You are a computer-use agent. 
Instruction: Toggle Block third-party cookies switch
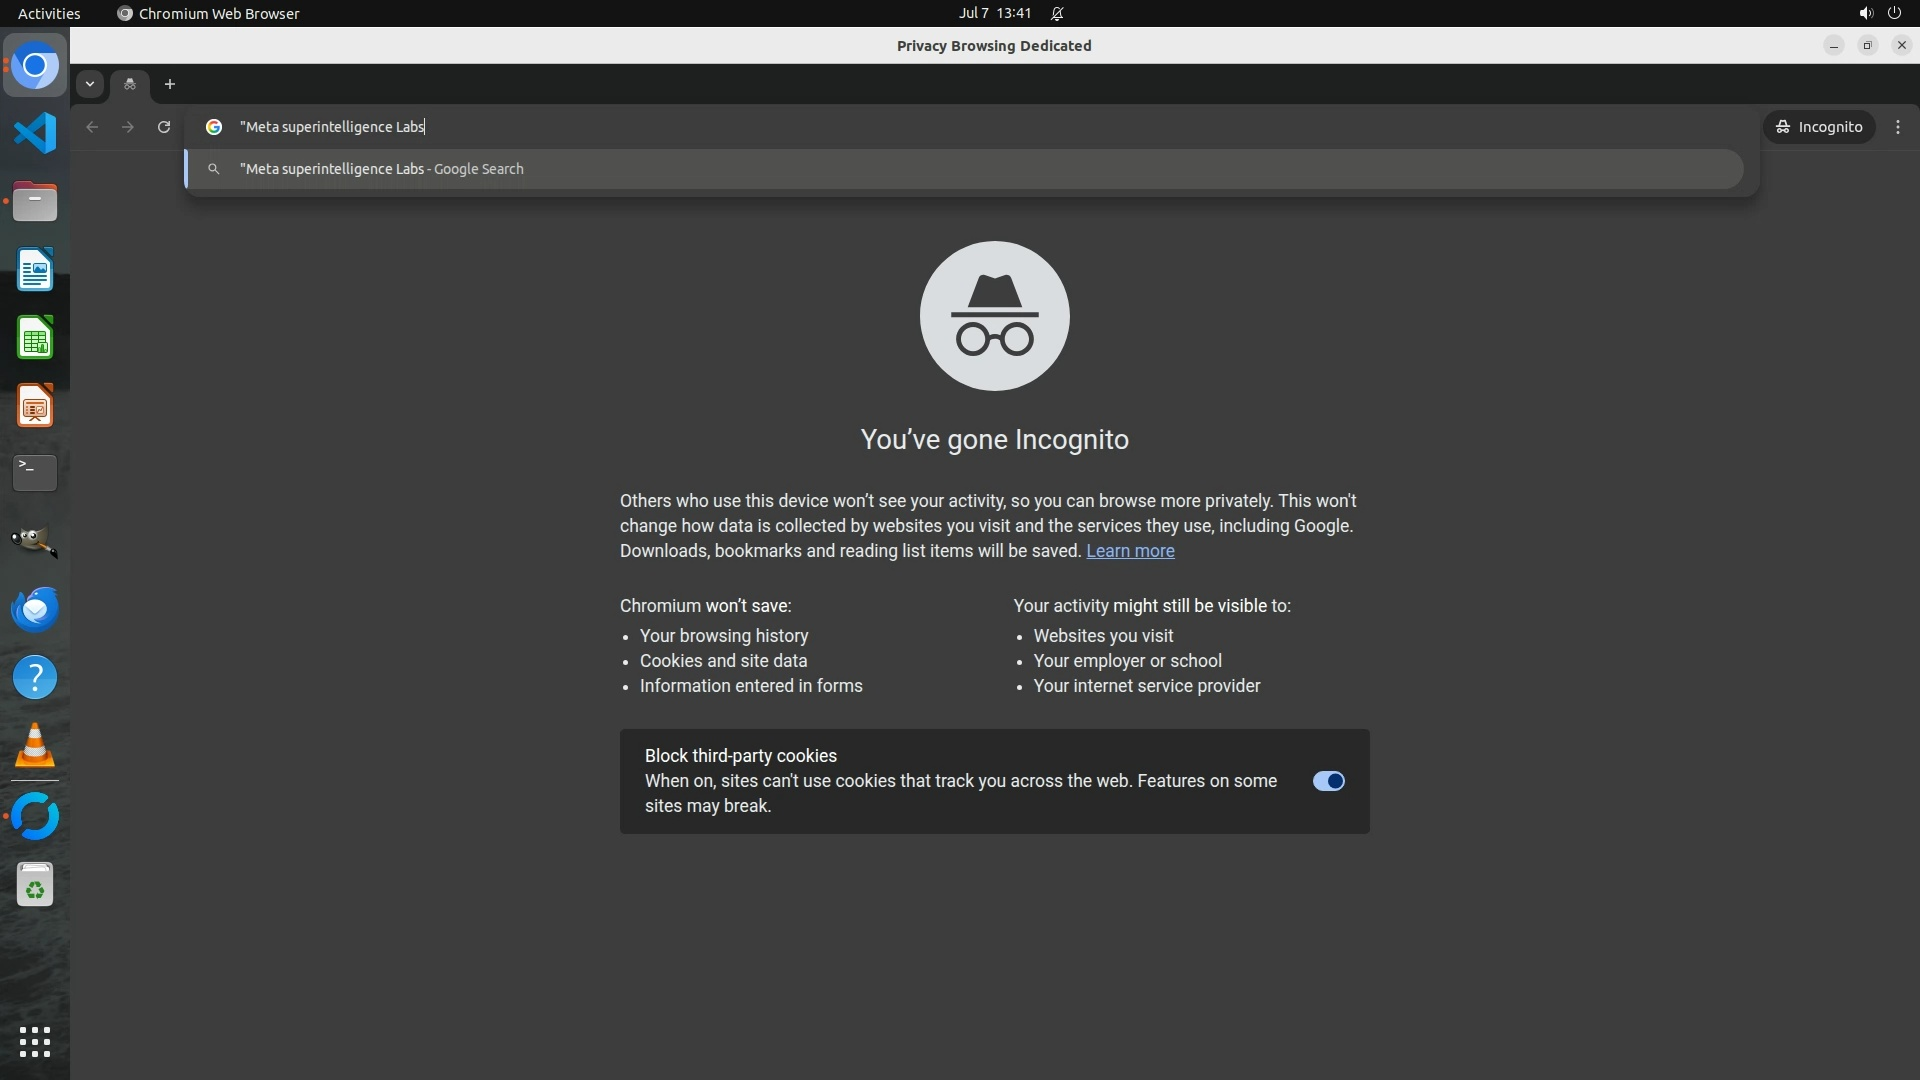[1328, 781]
